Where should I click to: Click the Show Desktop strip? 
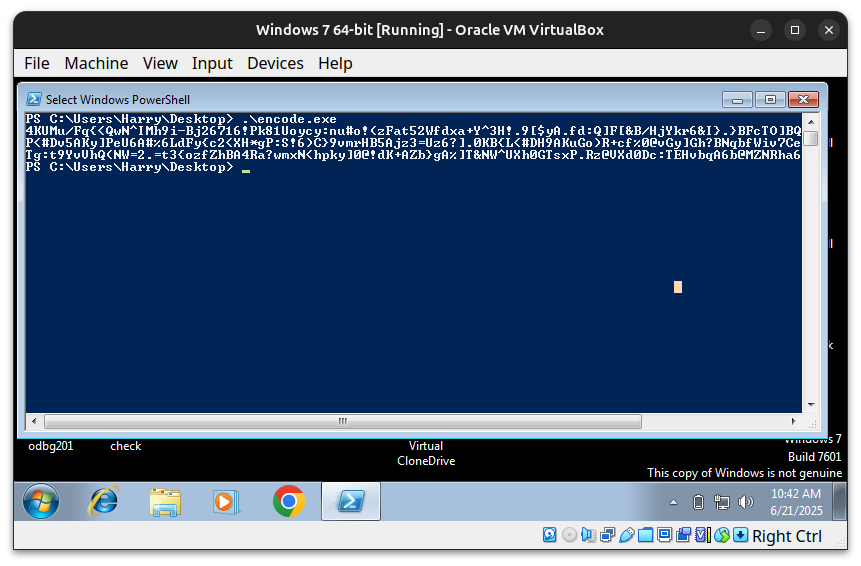pyautogui.click(x=839, y=502)
